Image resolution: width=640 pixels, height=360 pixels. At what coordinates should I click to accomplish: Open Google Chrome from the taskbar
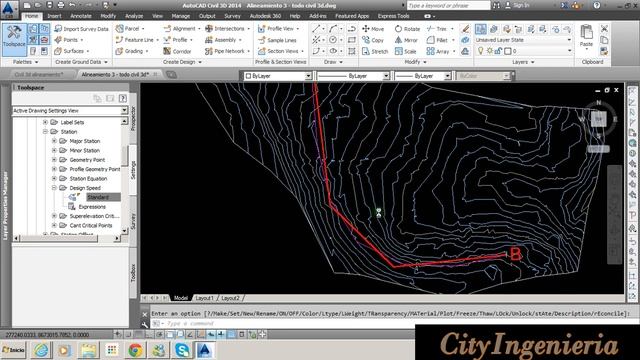pos(135,350)
